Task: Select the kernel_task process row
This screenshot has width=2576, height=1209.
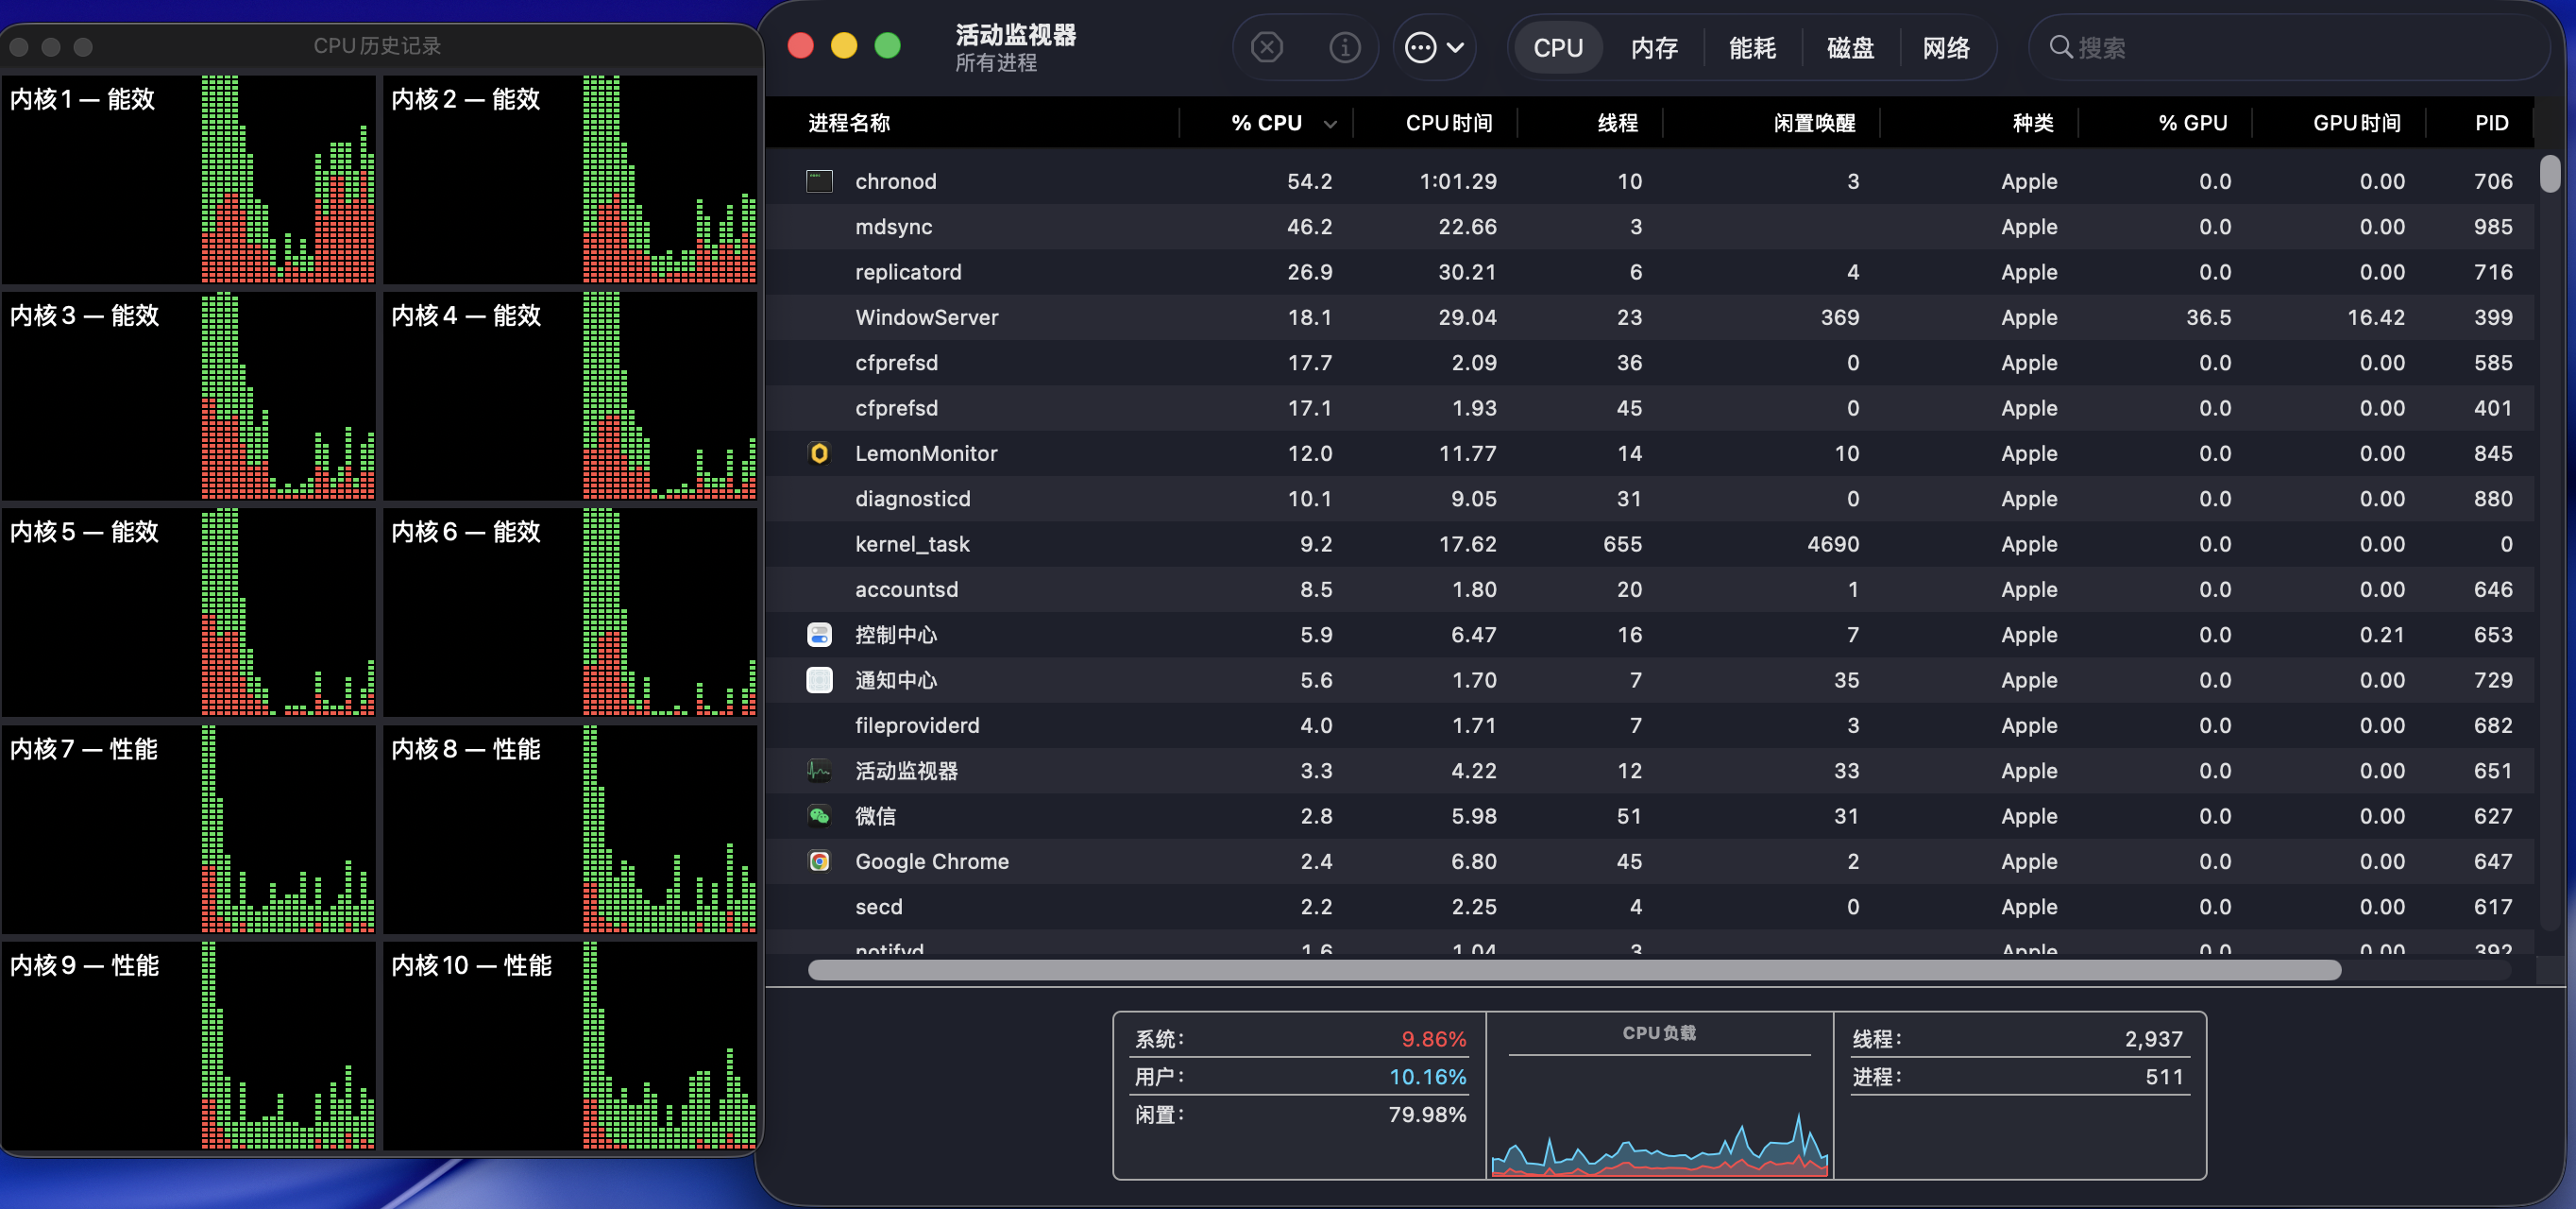Action: [x=912, y=544]
